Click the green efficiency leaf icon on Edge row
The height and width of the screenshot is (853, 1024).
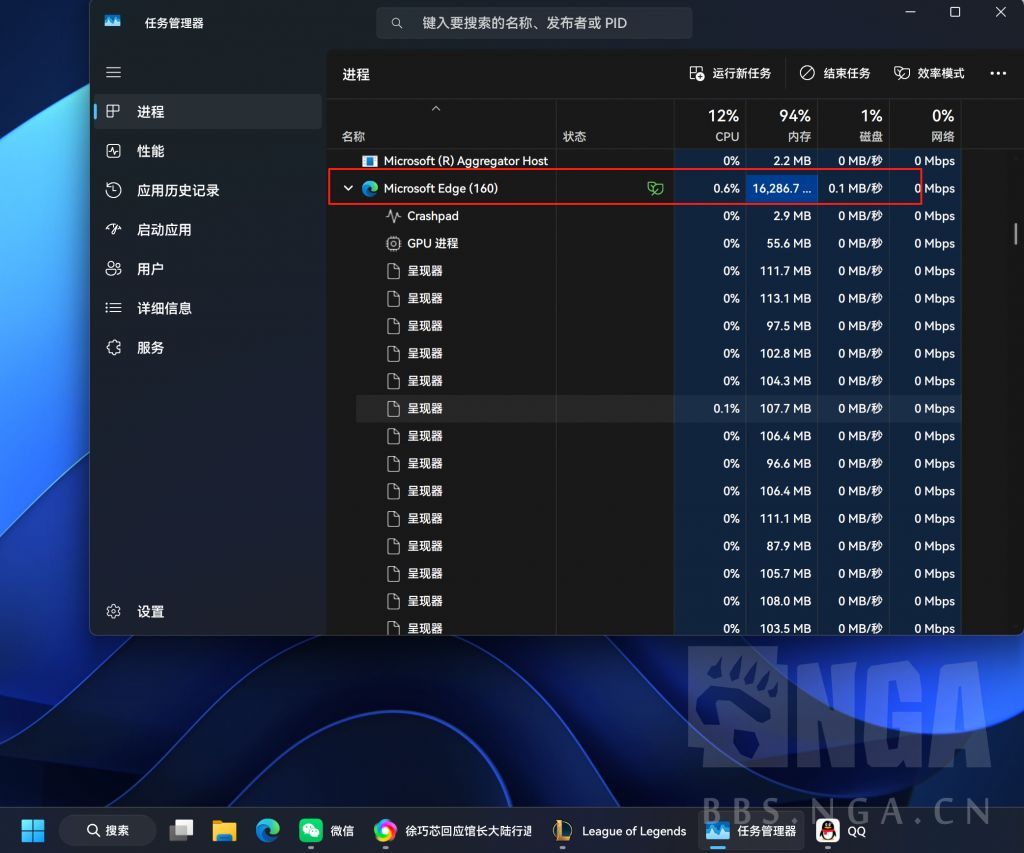point(655,188)
